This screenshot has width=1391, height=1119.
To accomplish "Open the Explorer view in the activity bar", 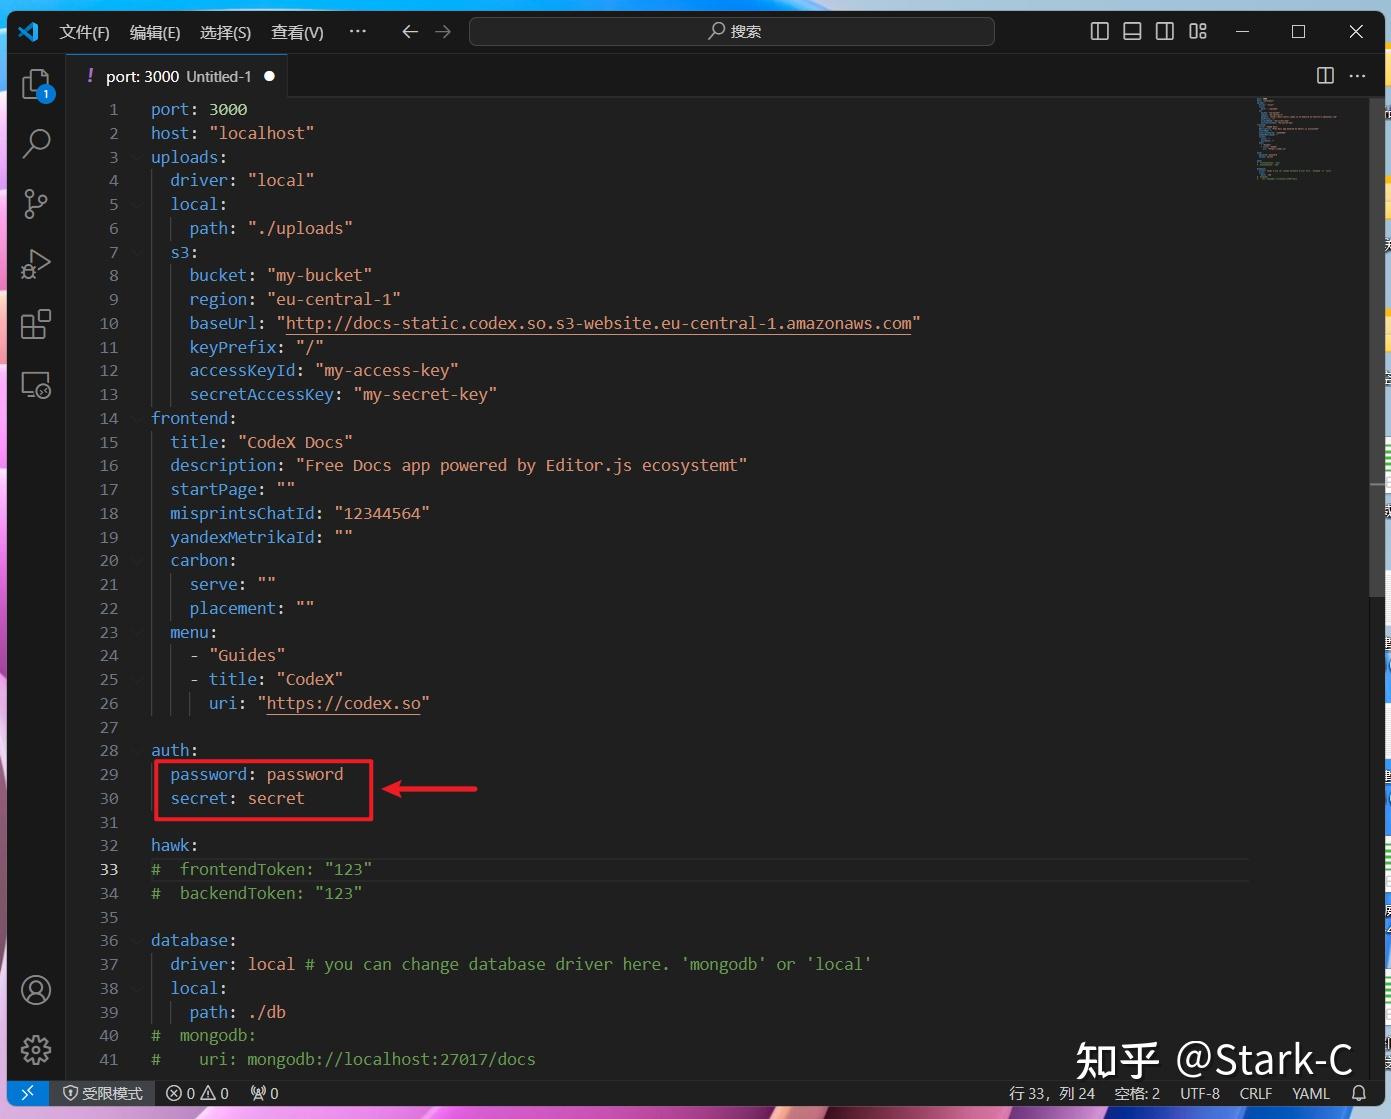I will (x=36, y=84).
